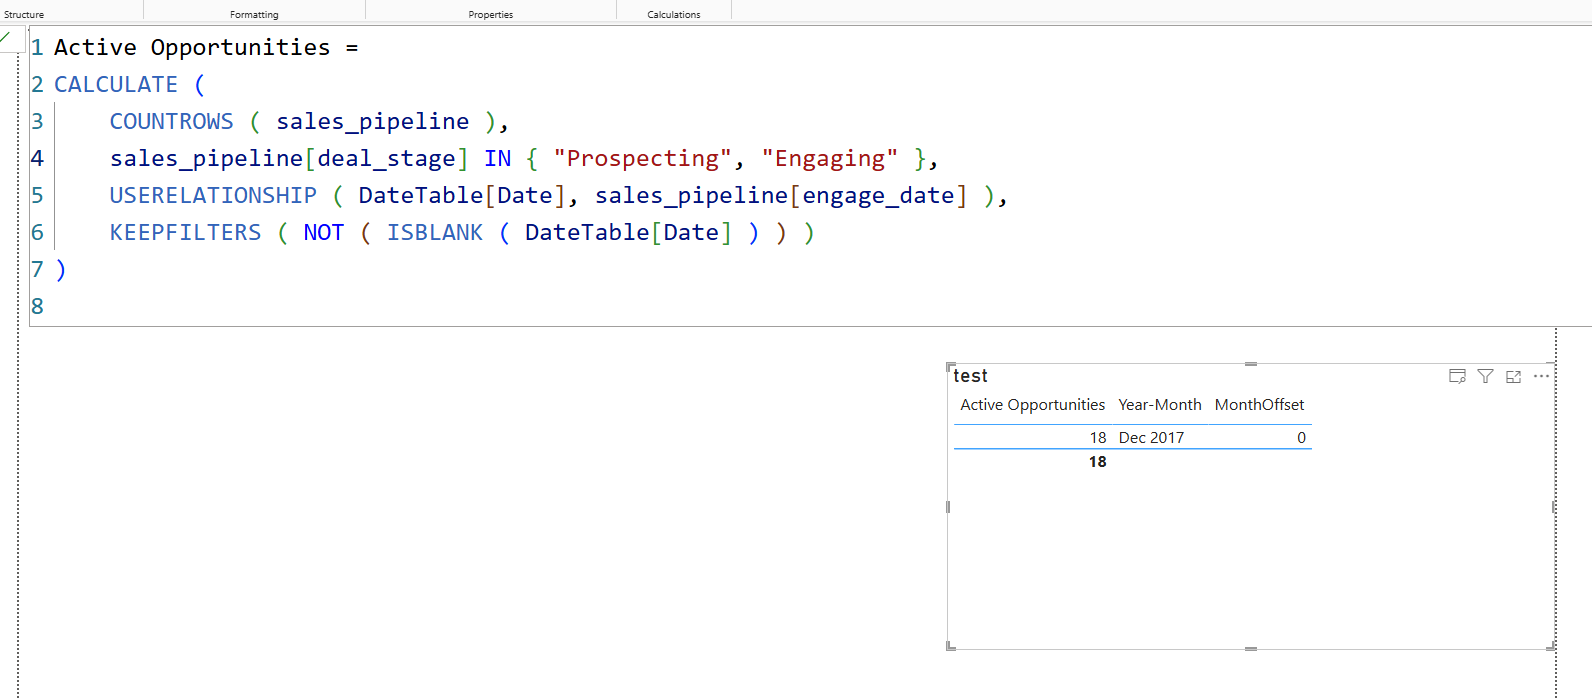
Task: Click the Properties ribbon group label
Action: [x=490, y=15]
